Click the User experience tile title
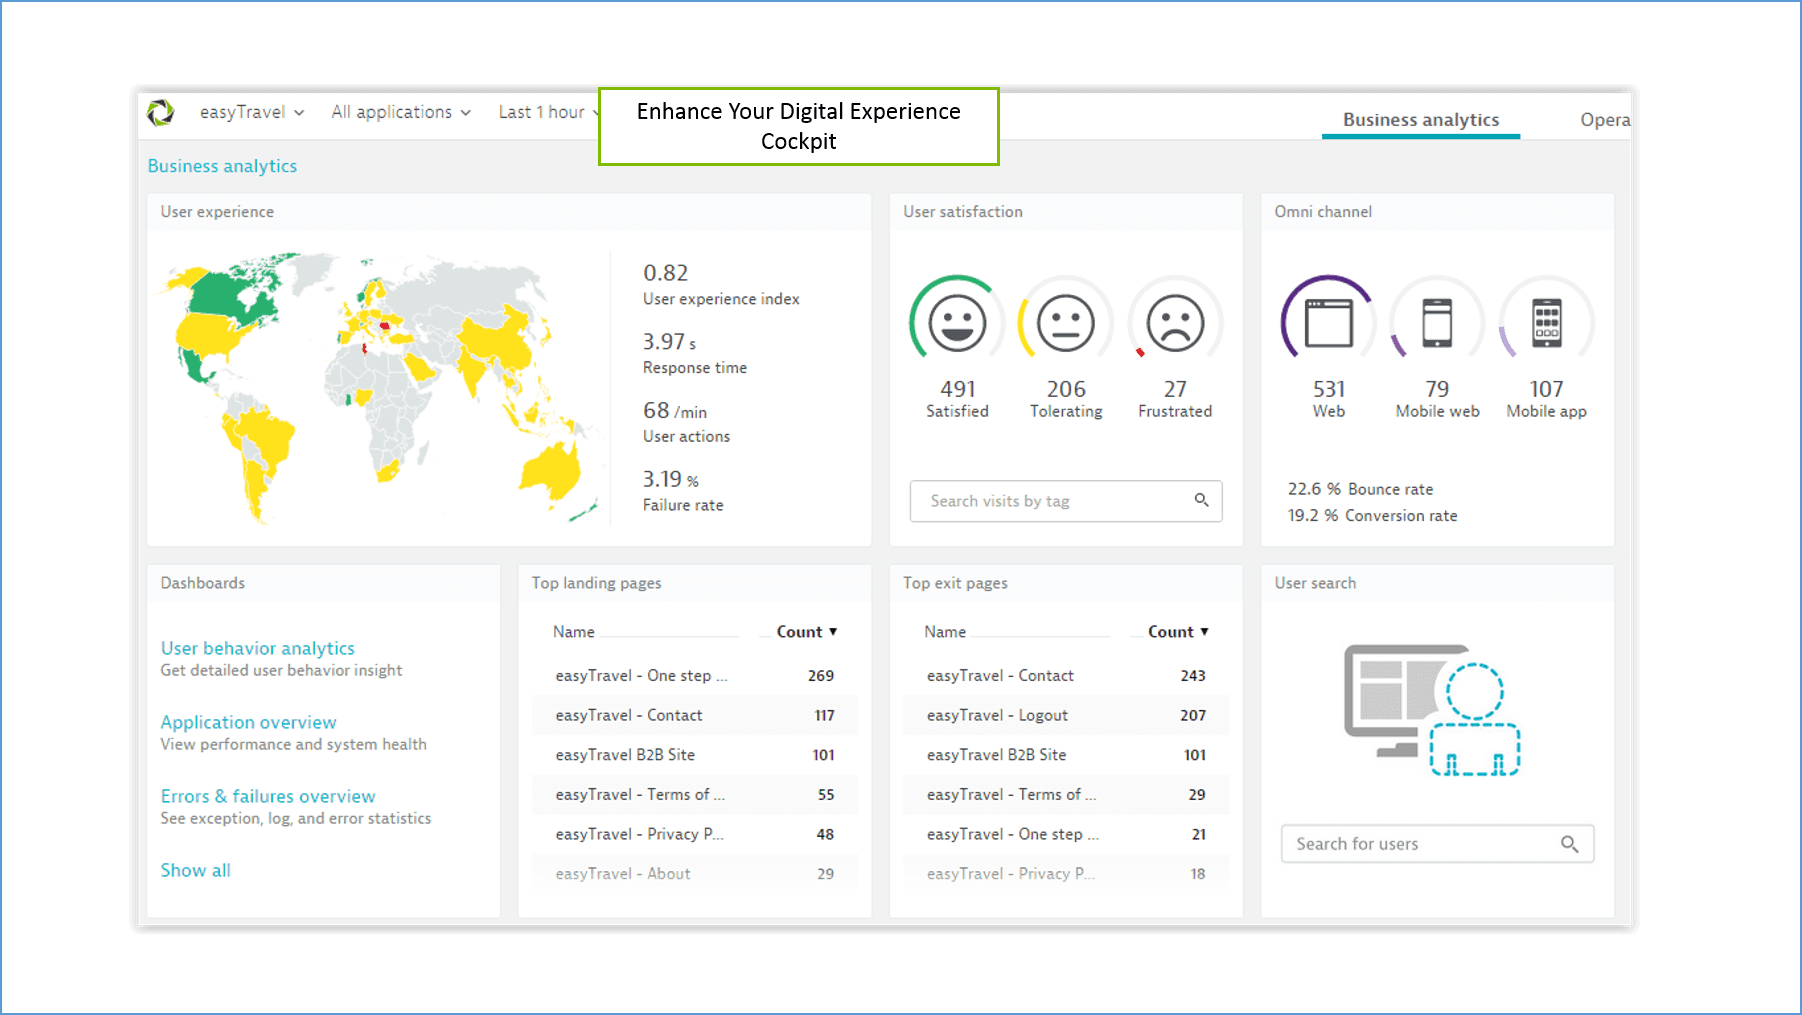 pyautogui.click(x=217, y=212)
